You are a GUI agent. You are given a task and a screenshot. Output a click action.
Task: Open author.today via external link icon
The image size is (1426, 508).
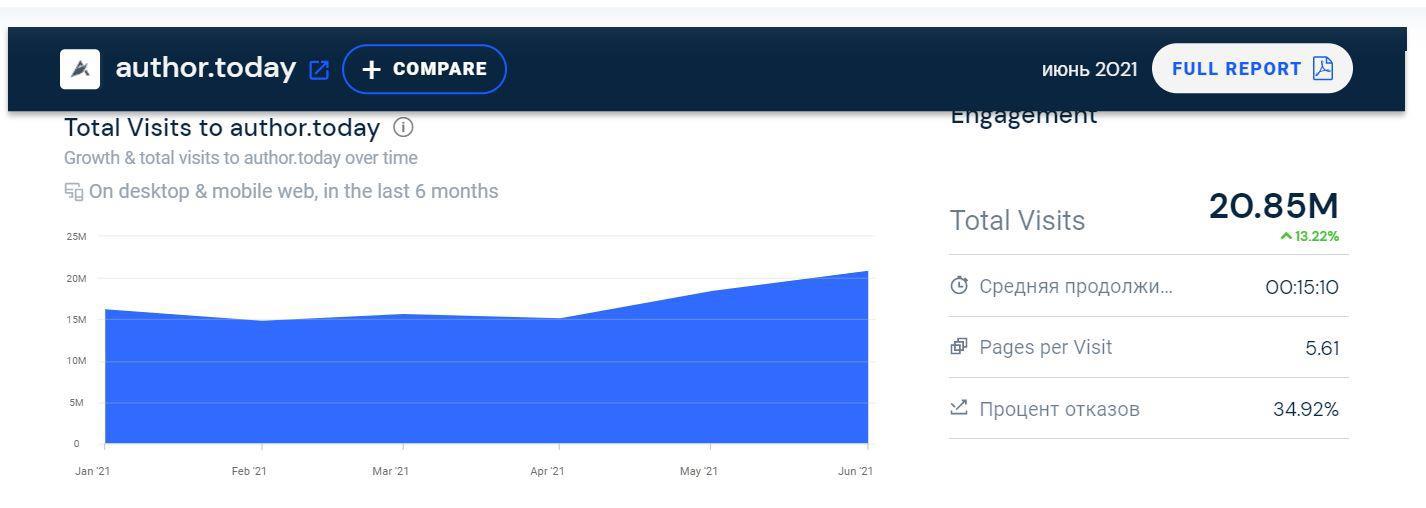319,70
